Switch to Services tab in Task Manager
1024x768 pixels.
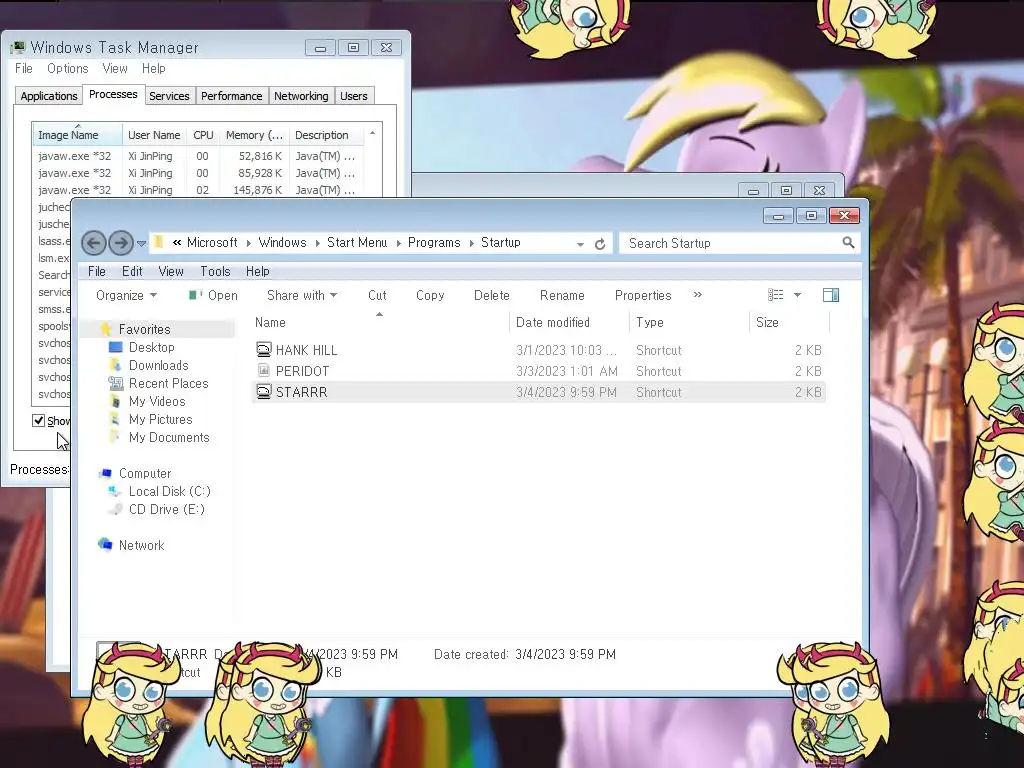point(169,96)
